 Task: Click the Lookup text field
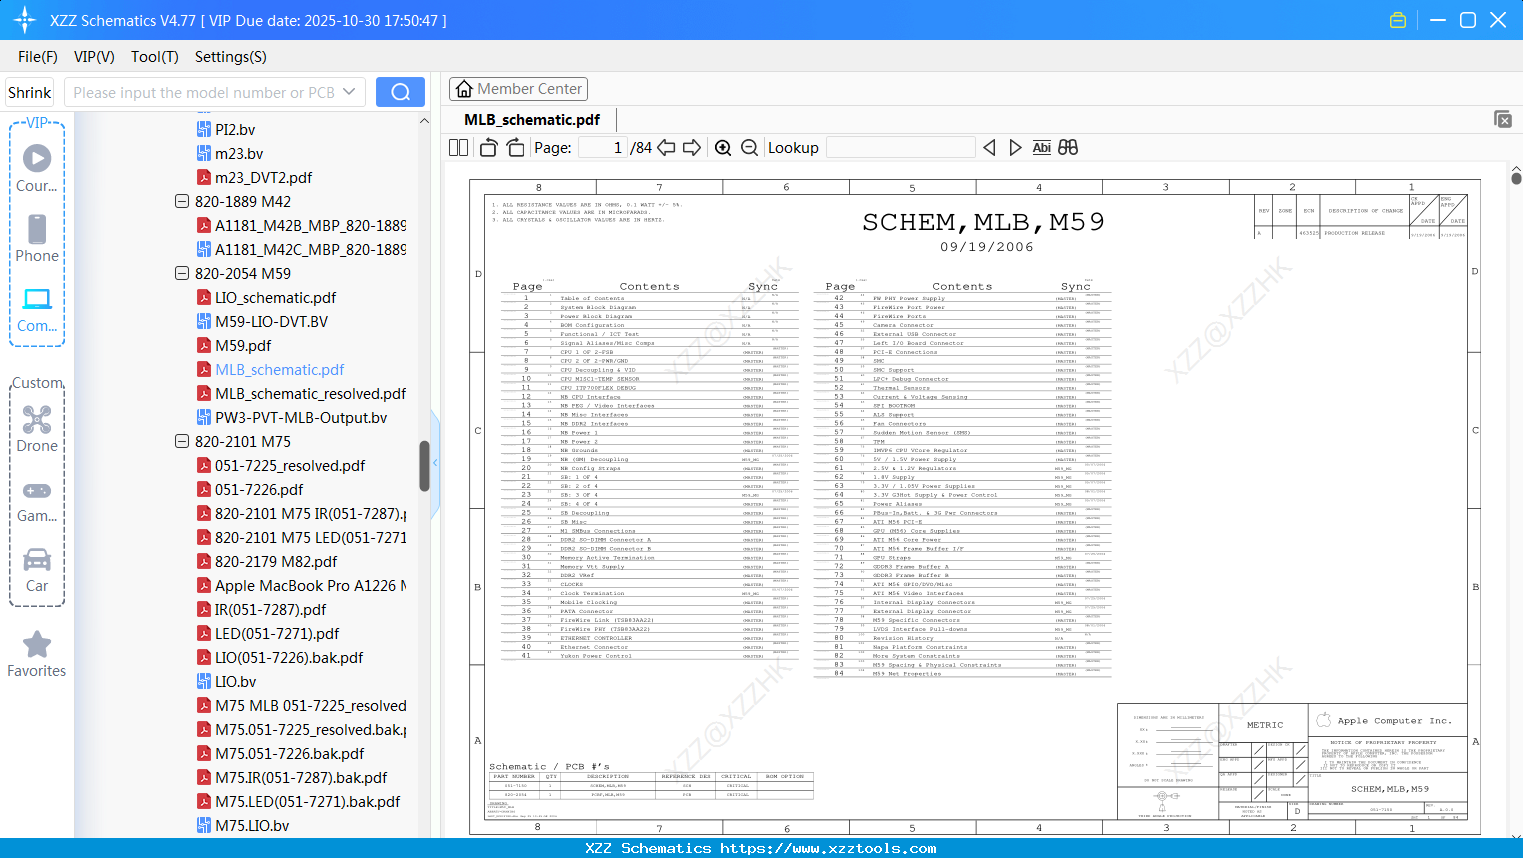pyautogui.click(x=901, y=148)
